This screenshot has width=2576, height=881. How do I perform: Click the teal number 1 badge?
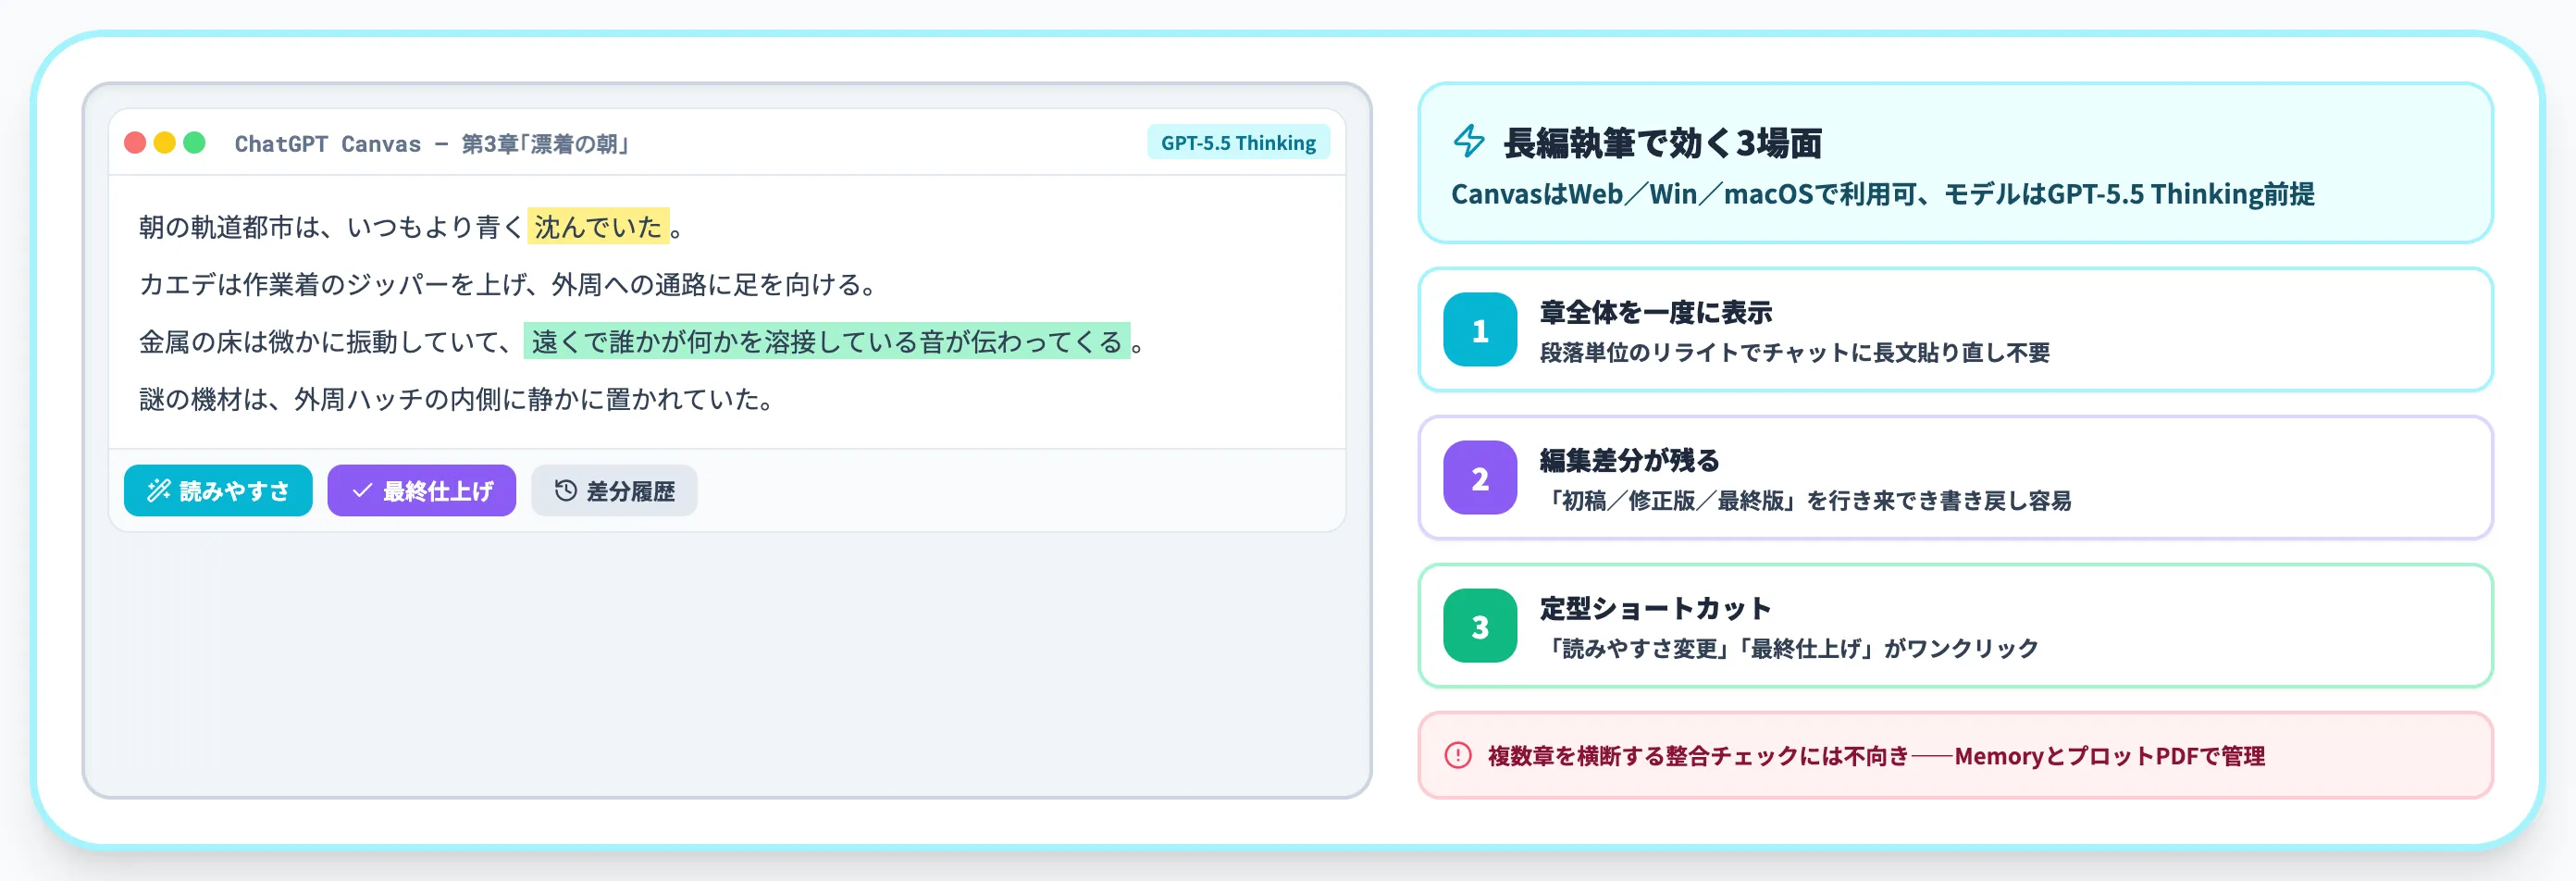pyautogui.click(x=1480, y=329)
